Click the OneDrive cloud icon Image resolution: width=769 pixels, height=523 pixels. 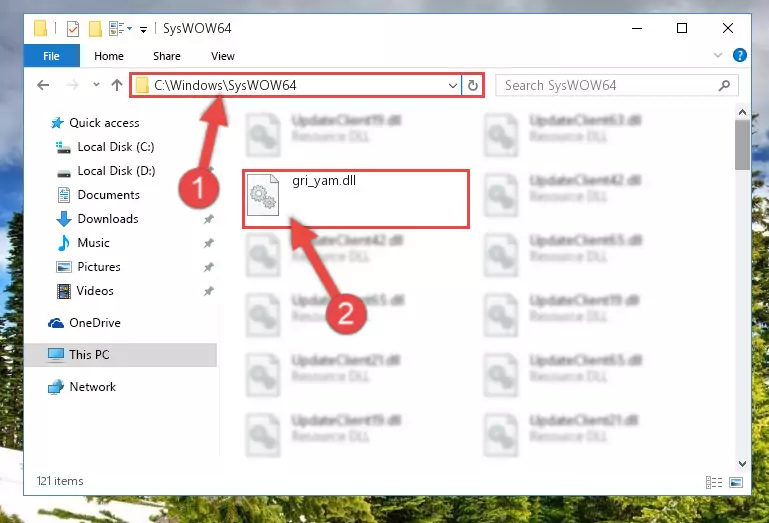point(56,323)
